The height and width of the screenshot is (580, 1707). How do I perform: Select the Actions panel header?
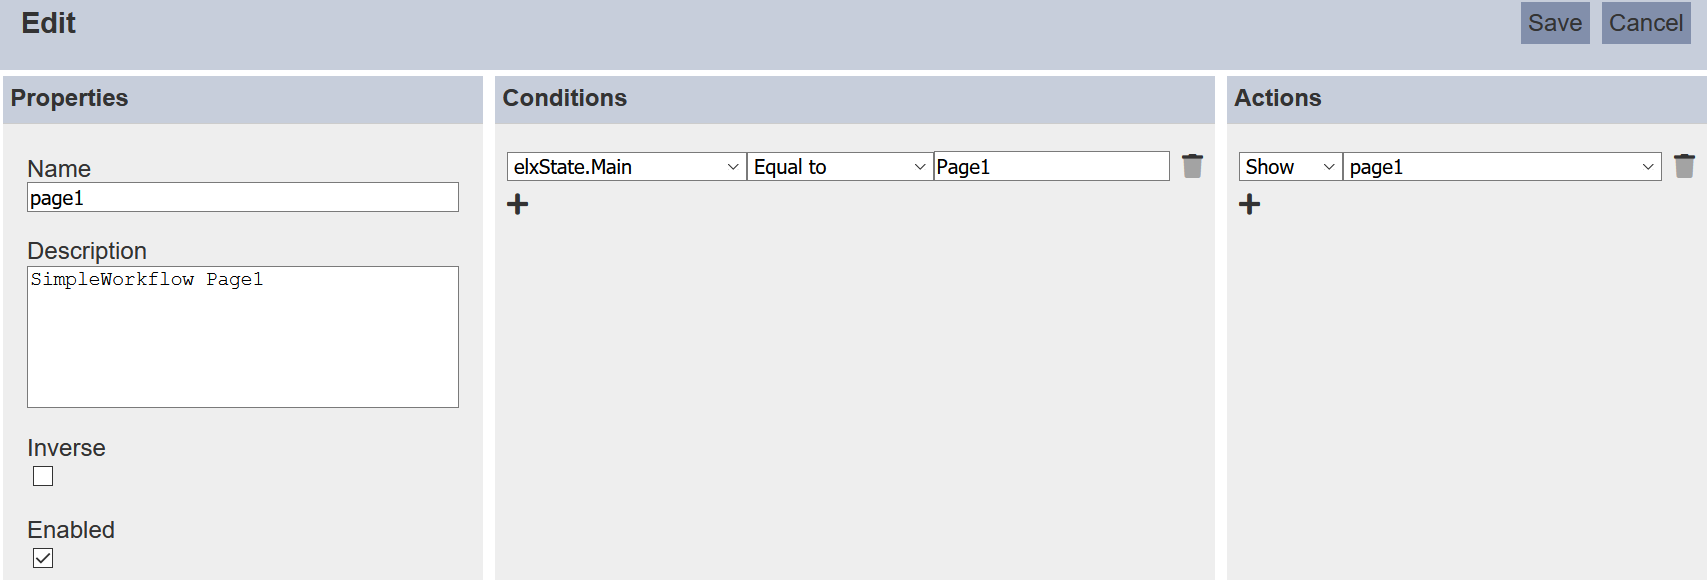click(1278, 98)
